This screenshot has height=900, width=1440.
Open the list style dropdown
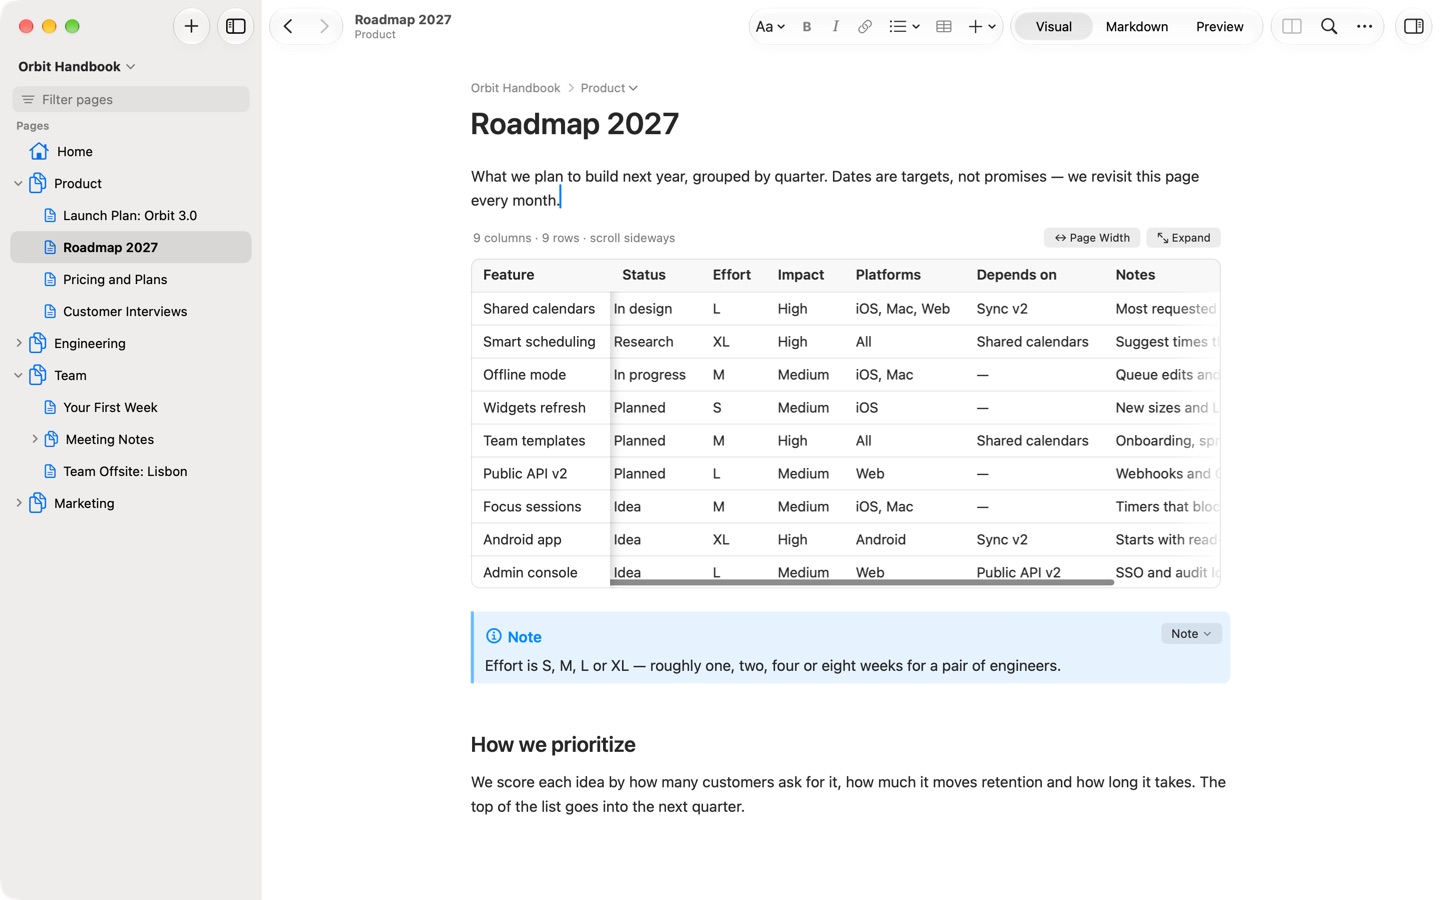click(904, 27)
